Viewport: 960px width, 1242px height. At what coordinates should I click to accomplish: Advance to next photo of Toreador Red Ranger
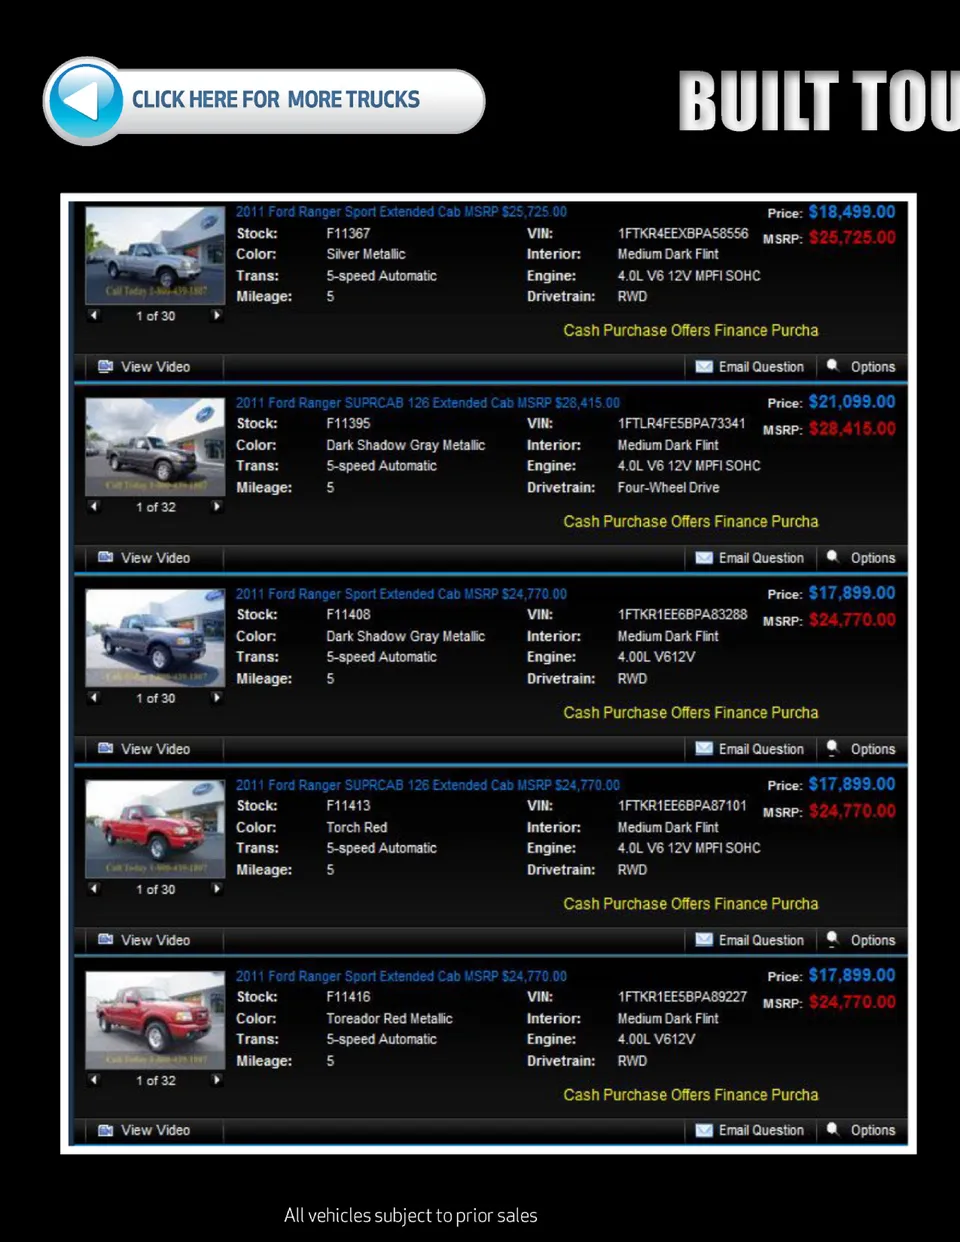pyautogui.click(x=216, y=1079)
